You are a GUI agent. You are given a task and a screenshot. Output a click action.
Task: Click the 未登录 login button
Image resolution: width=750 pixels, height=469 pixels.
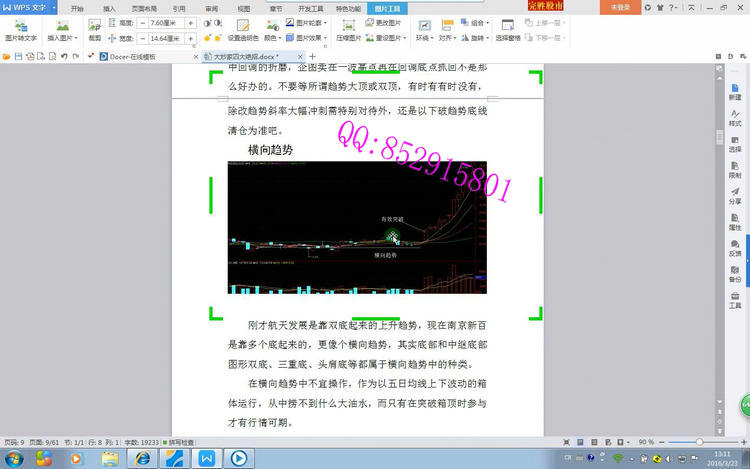pos(621,6)
